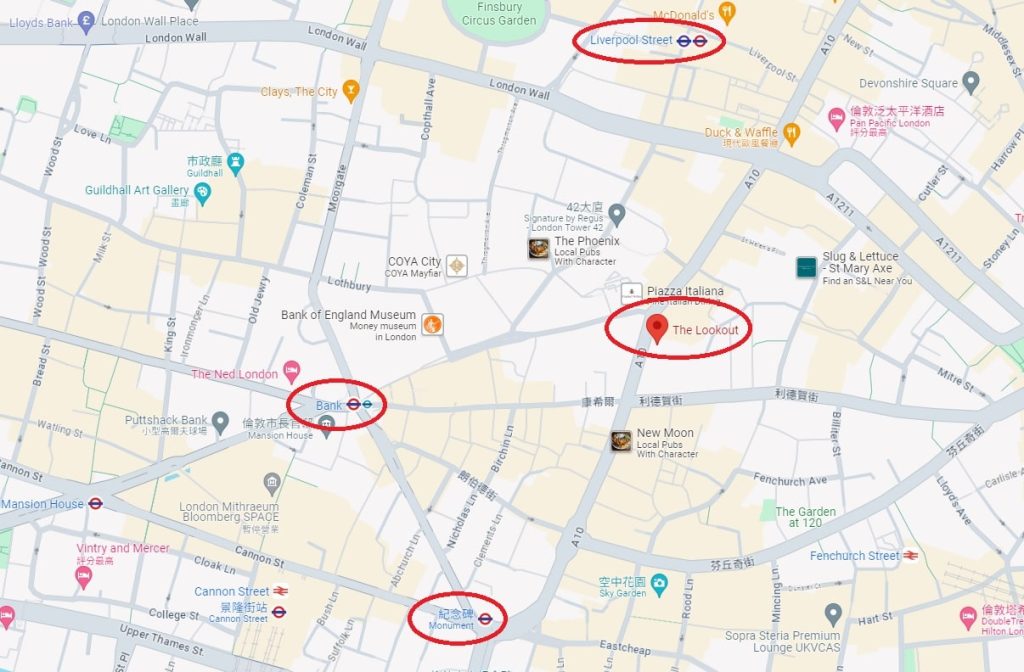This screenshot has width=1024, height=672.
Task: Select the Lloyds Bank pound icon
Action: coord(86,22)
